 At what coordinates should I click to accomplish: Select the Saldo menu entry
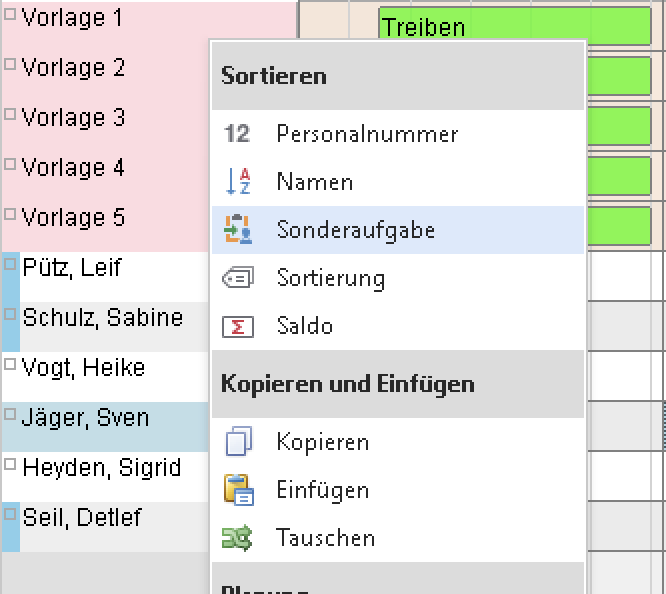tap(304, 326)
